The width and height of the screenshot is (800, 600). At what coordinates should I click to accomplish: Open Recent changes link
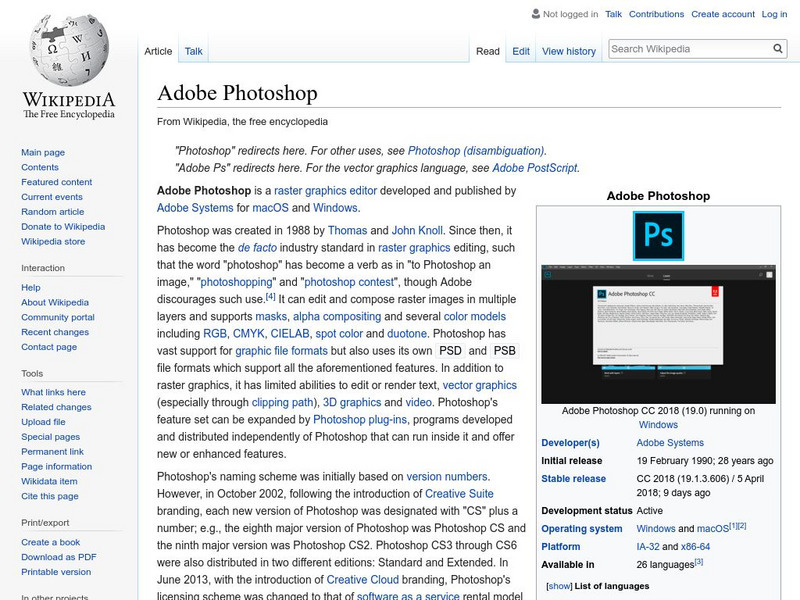point(55,332)
